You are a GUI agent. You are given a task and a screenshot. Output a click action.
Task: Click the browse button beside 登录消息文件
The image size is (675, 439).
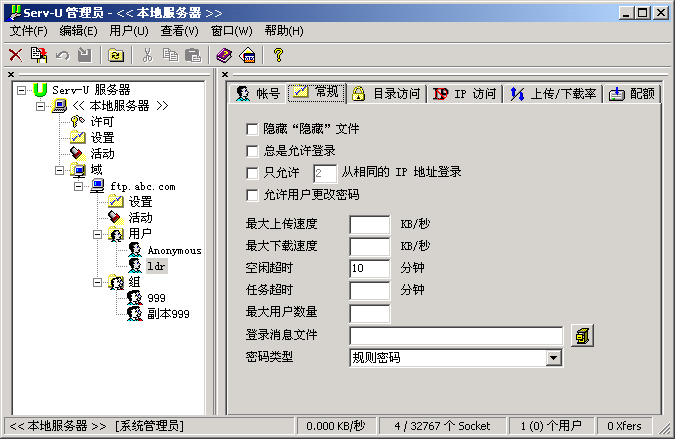(582, 336)
